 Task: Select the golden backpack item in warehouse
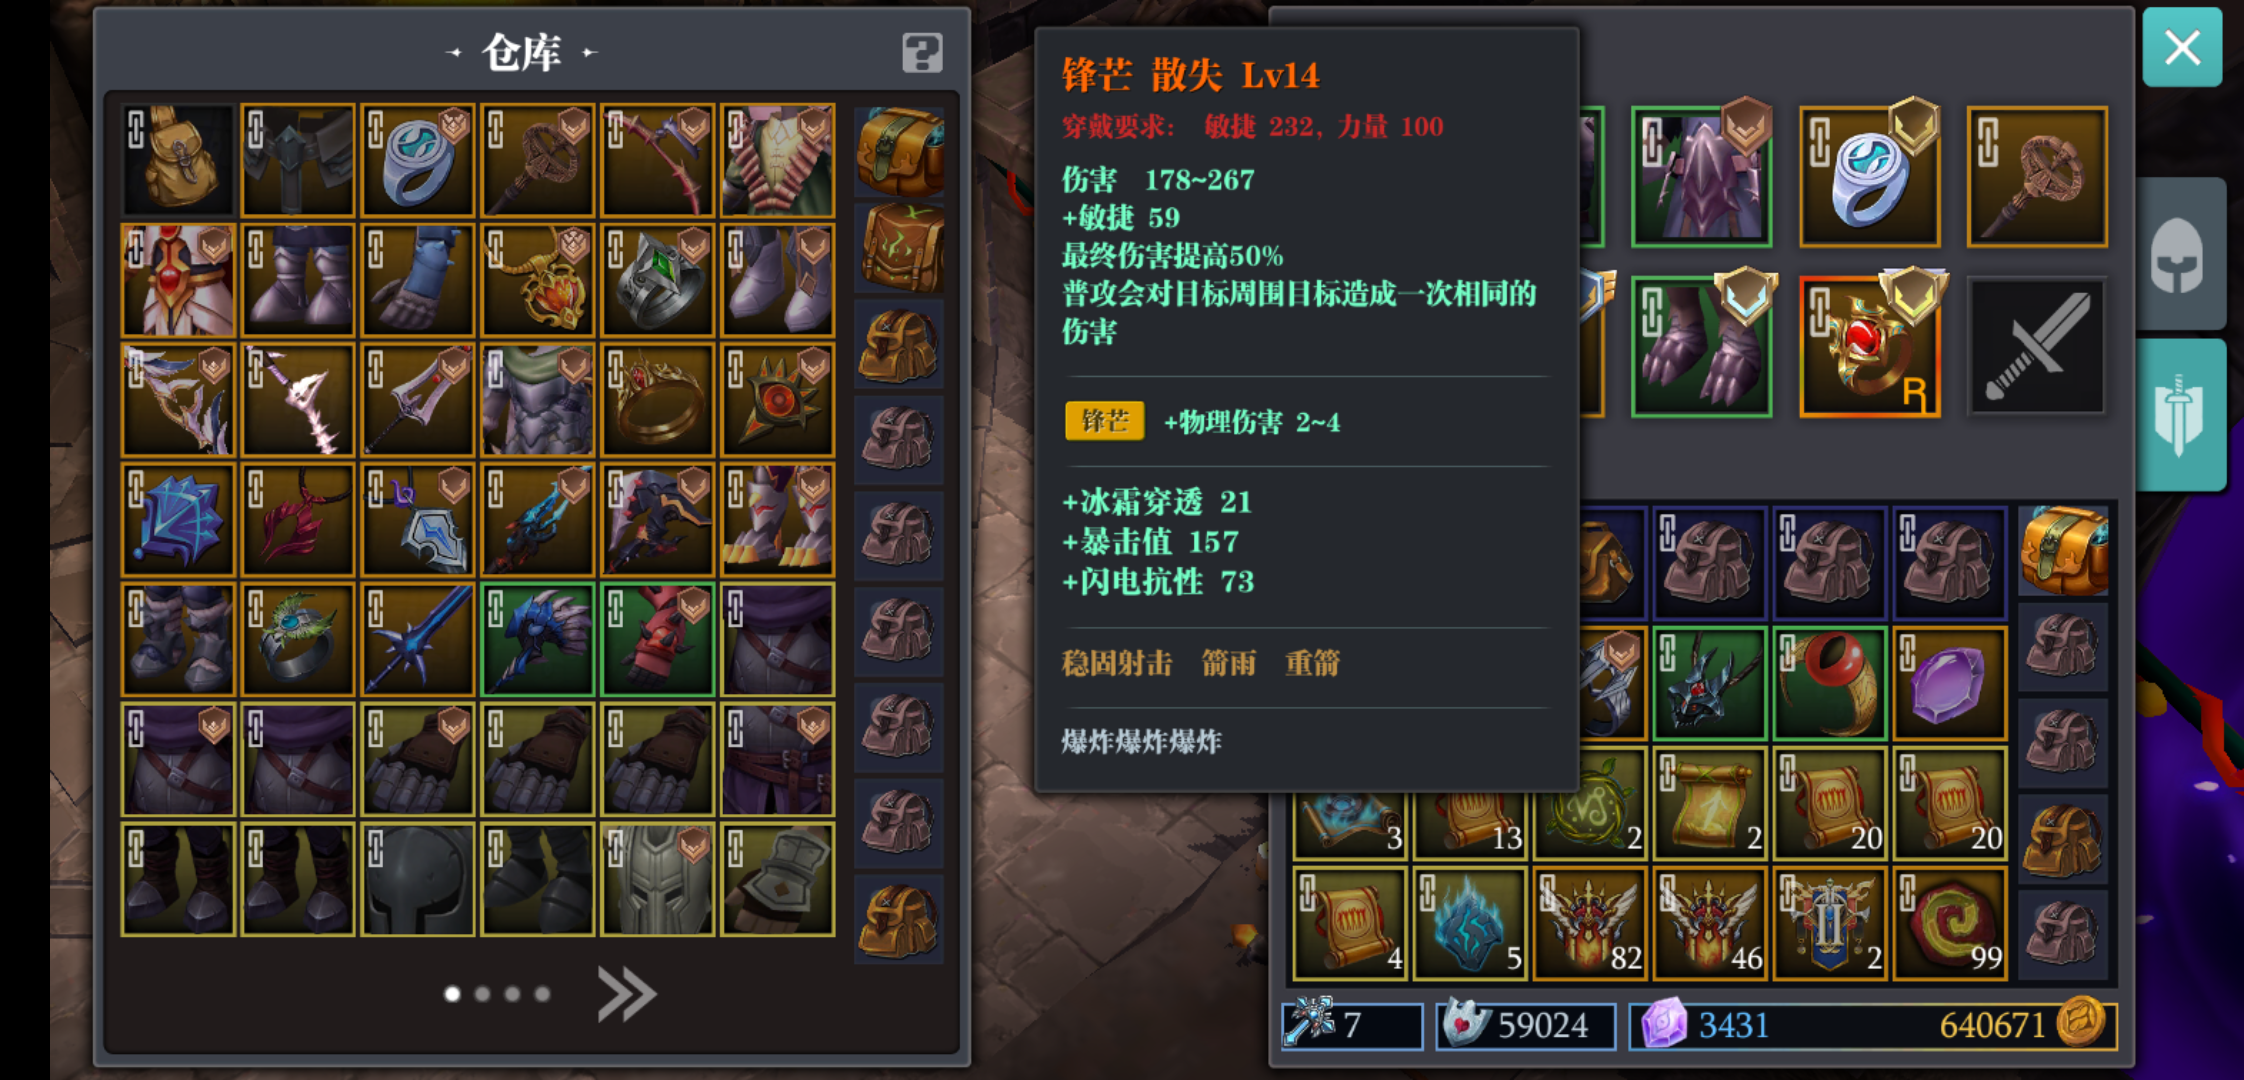(x=178, y=160)
